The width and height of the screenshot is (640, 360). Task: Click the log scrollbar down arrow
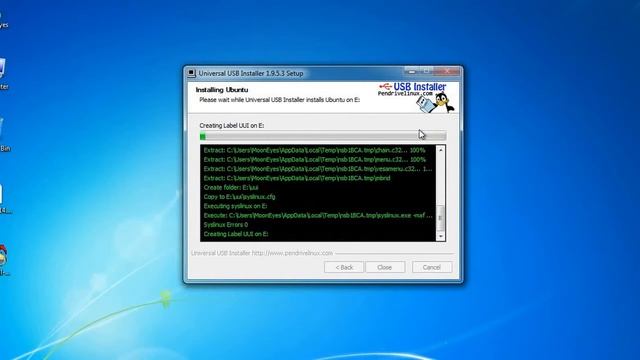click(440, 236)
